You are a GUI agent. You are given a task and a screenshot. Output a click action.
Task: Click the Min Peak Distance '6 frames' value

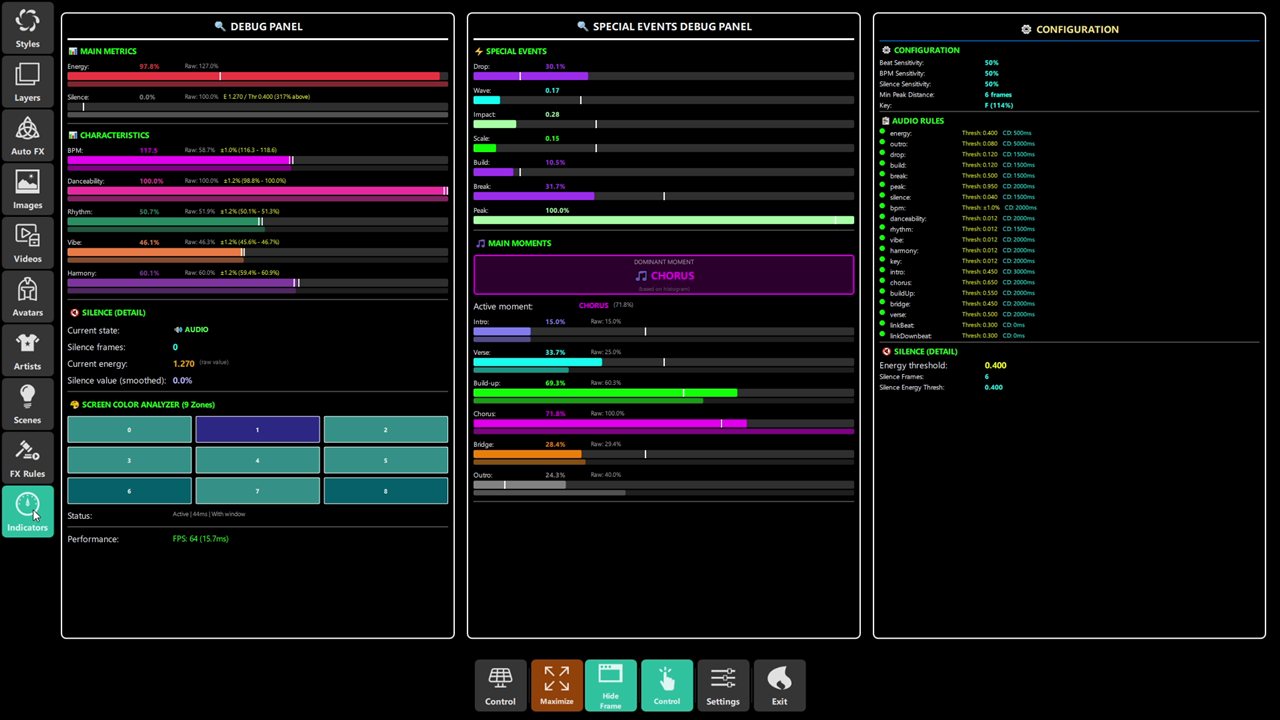[998, 95]
